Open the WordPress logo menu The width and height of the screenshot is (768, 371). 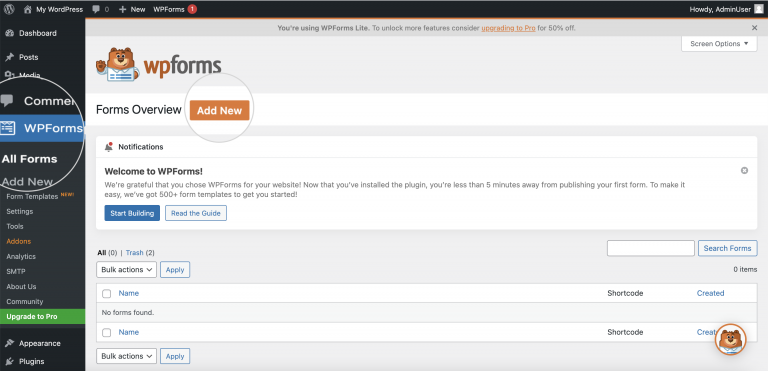[9, 9]
